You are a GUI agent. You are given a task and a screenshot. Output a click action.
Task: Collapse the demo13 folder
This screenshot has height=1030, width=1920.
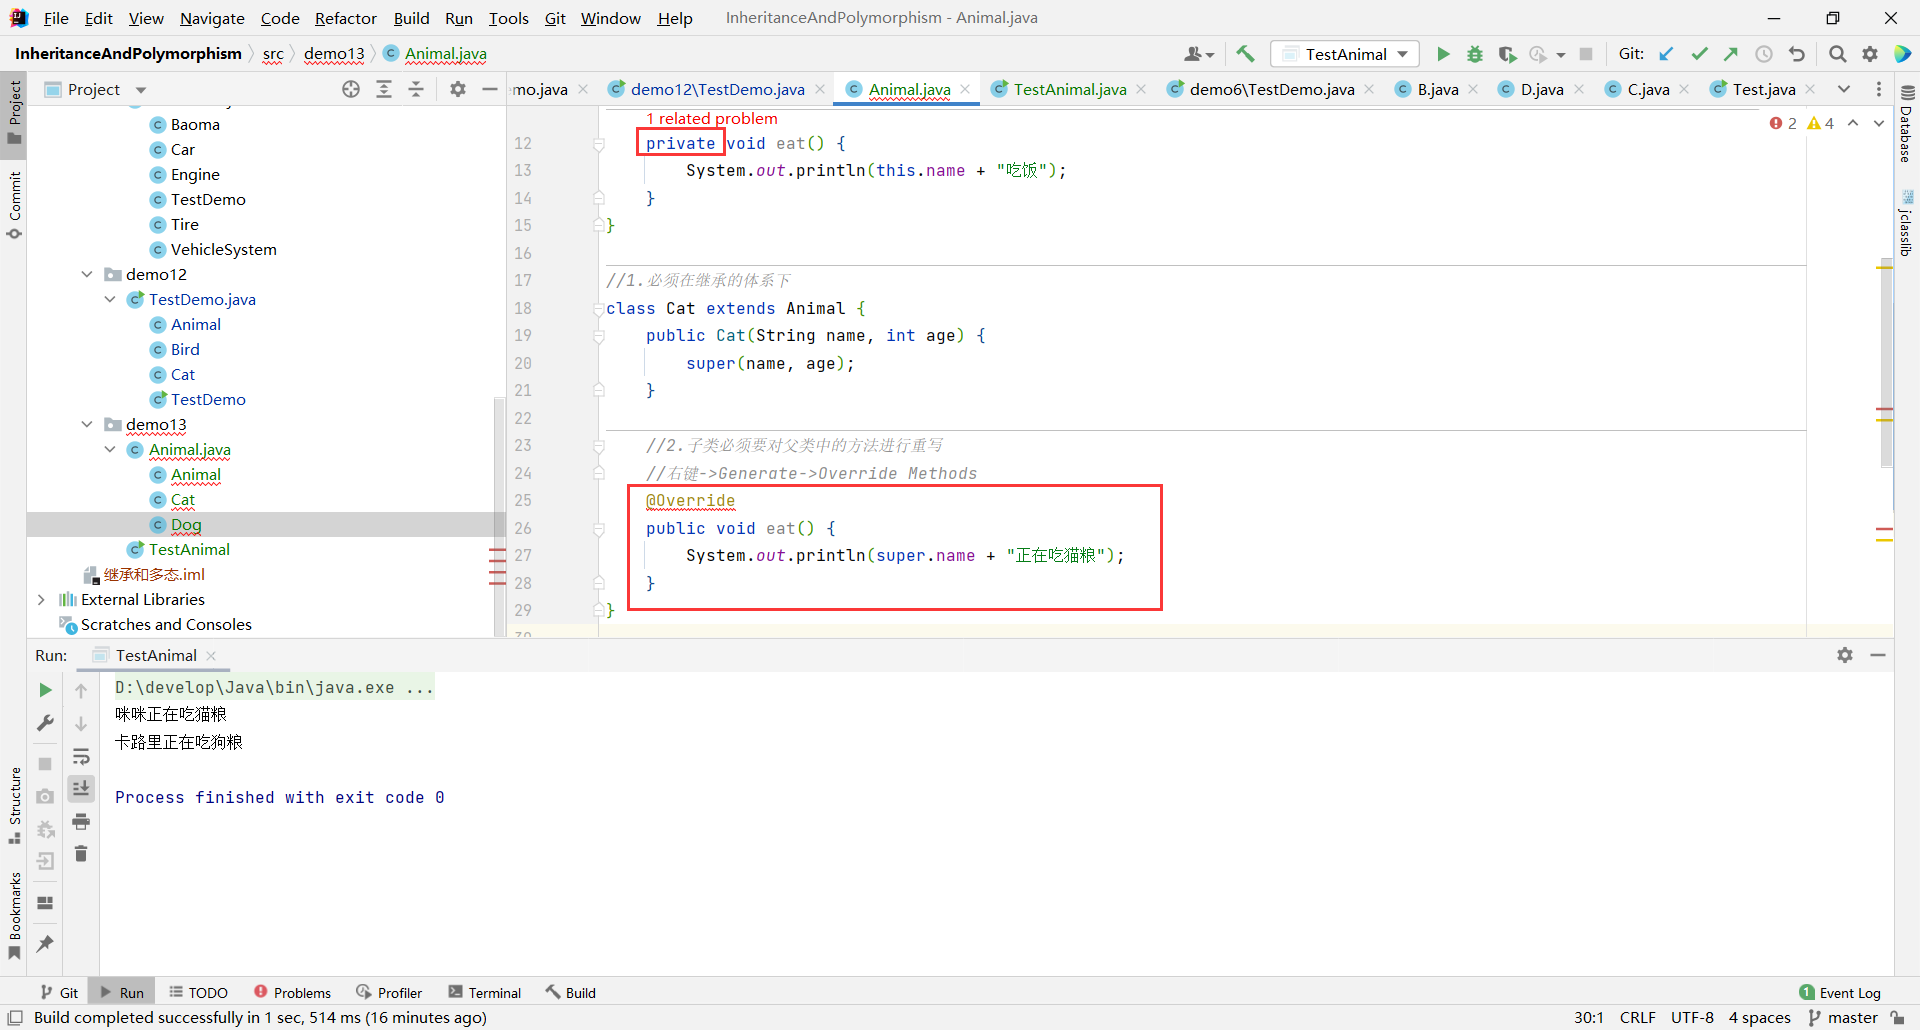(x=87, y=424)
